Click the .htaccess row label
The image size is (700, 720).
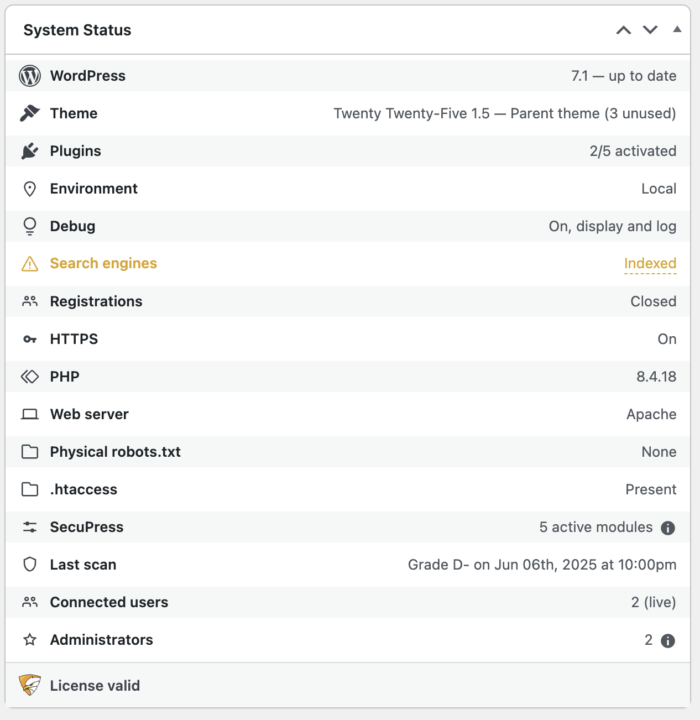coord(84,489)
